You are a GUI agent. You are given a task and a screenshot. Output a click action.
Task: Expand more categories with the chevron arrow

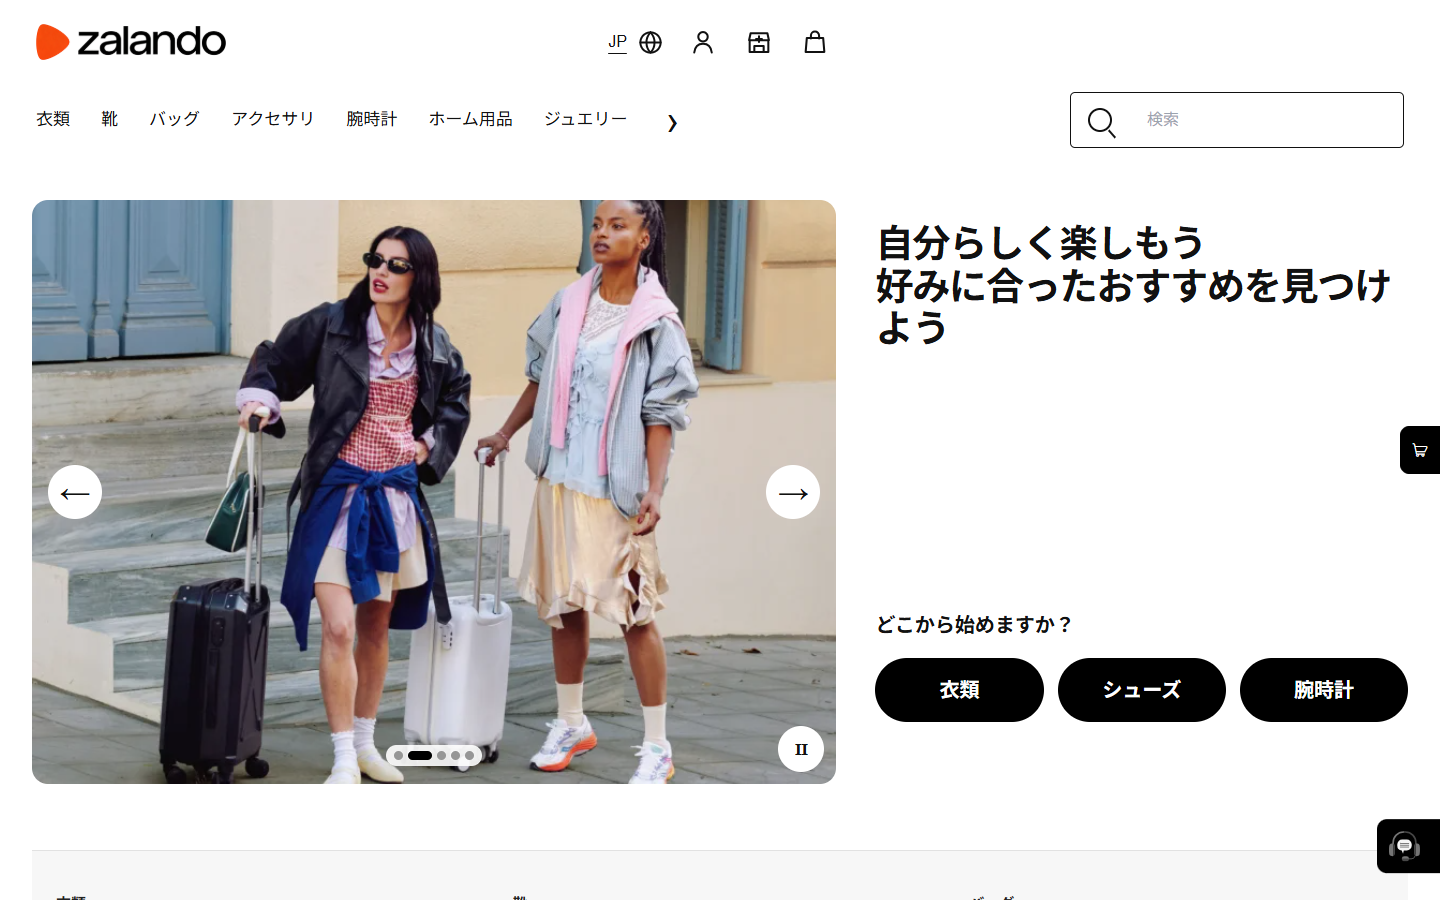point(672,123)
